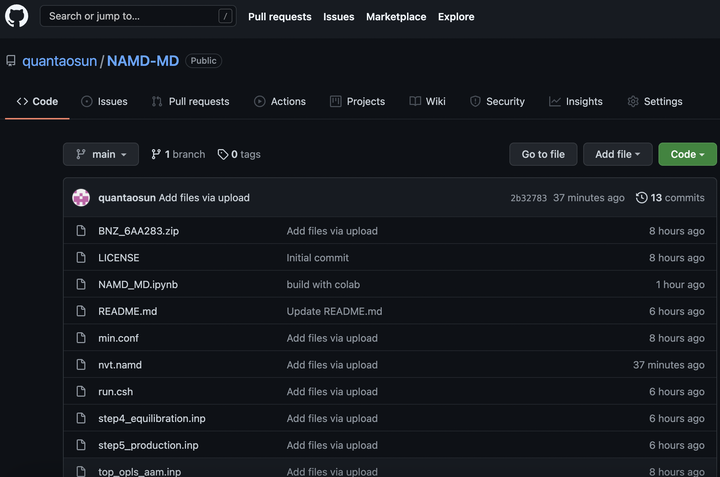
Task: Open the Settings tab
Action: click(x=655, y=102)
